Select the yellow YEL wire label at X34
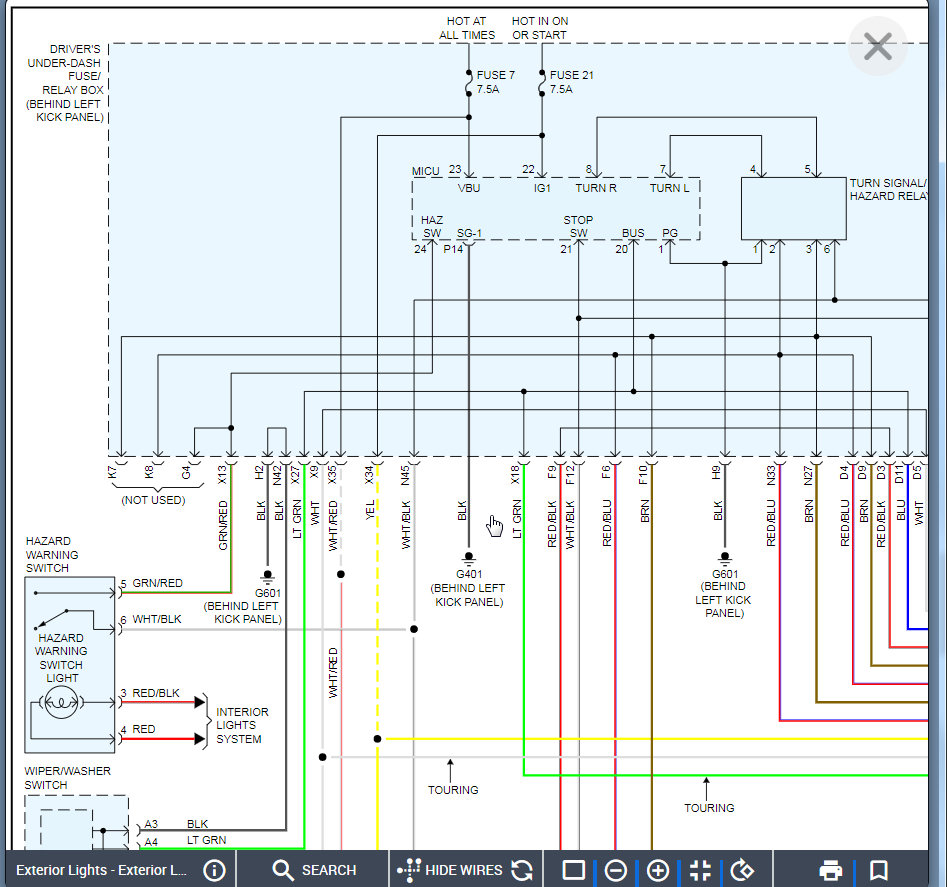947x887 pixels. tap(370, 510)
